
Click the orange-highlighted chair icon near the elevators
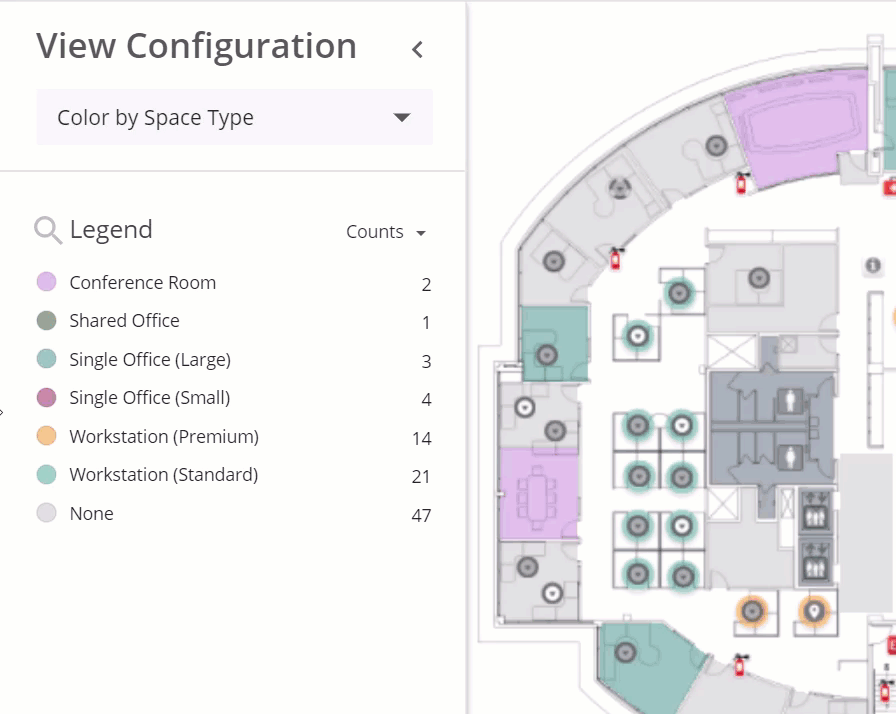(x=752, y=609)
